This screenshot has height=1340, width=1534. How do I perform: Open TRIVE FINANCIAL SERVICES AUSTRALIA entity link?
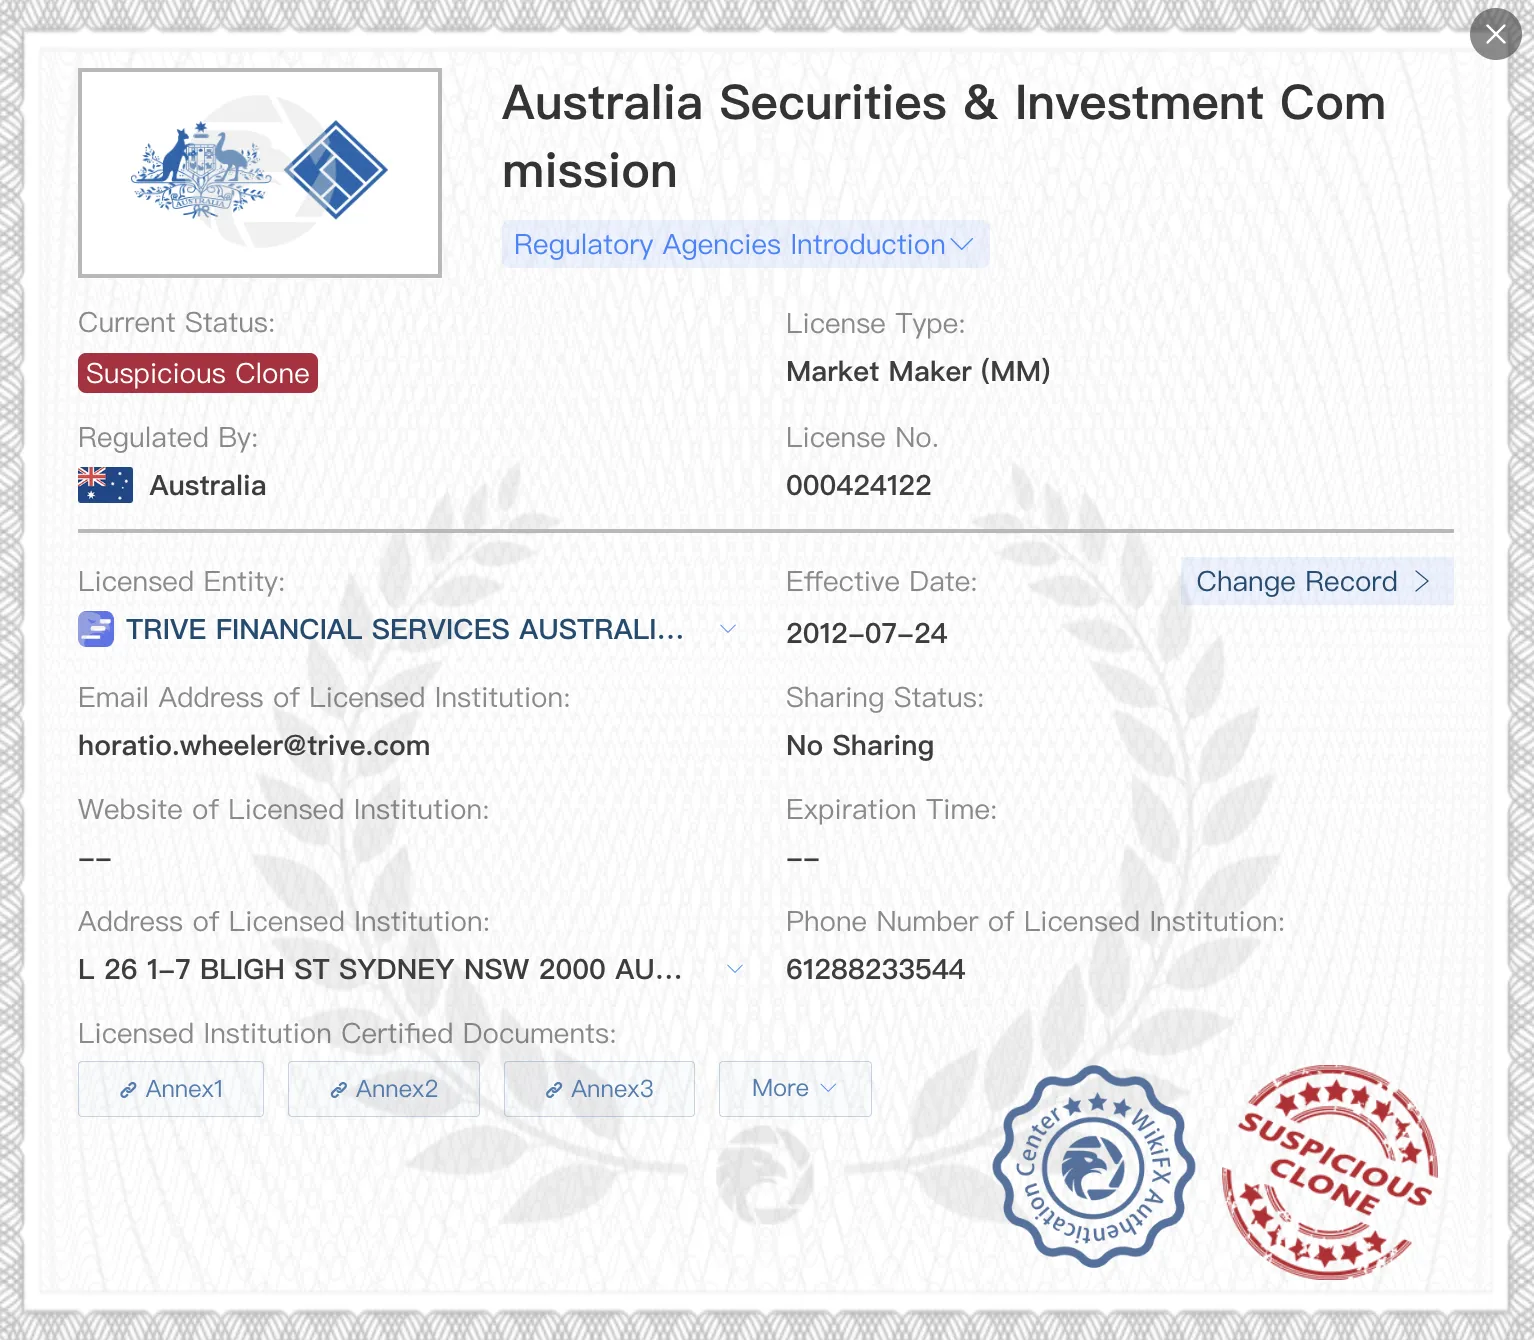point(405,629)
